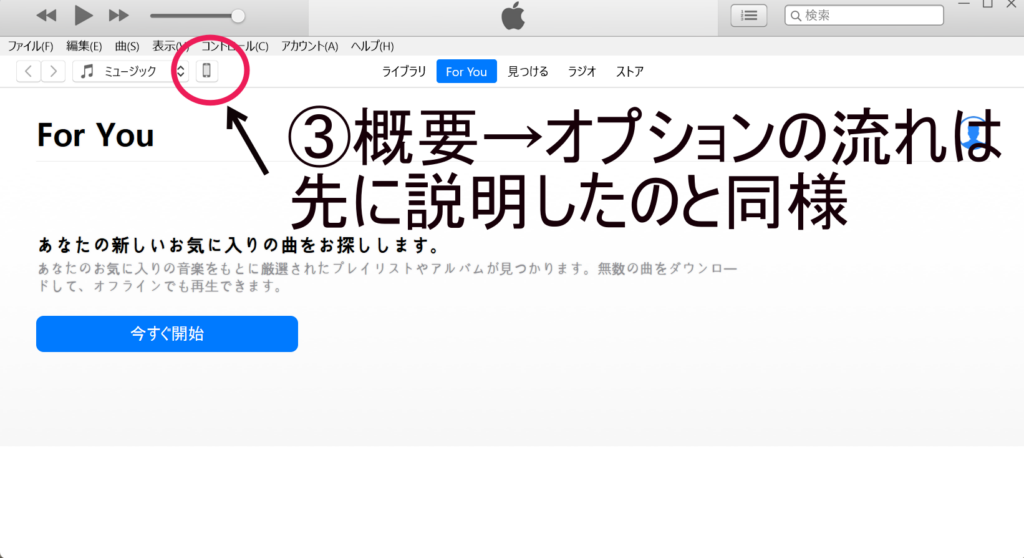Screen dimensions: 1024x558
Task: Open the ファイル(F) menu
Action: tap(30, 46)
